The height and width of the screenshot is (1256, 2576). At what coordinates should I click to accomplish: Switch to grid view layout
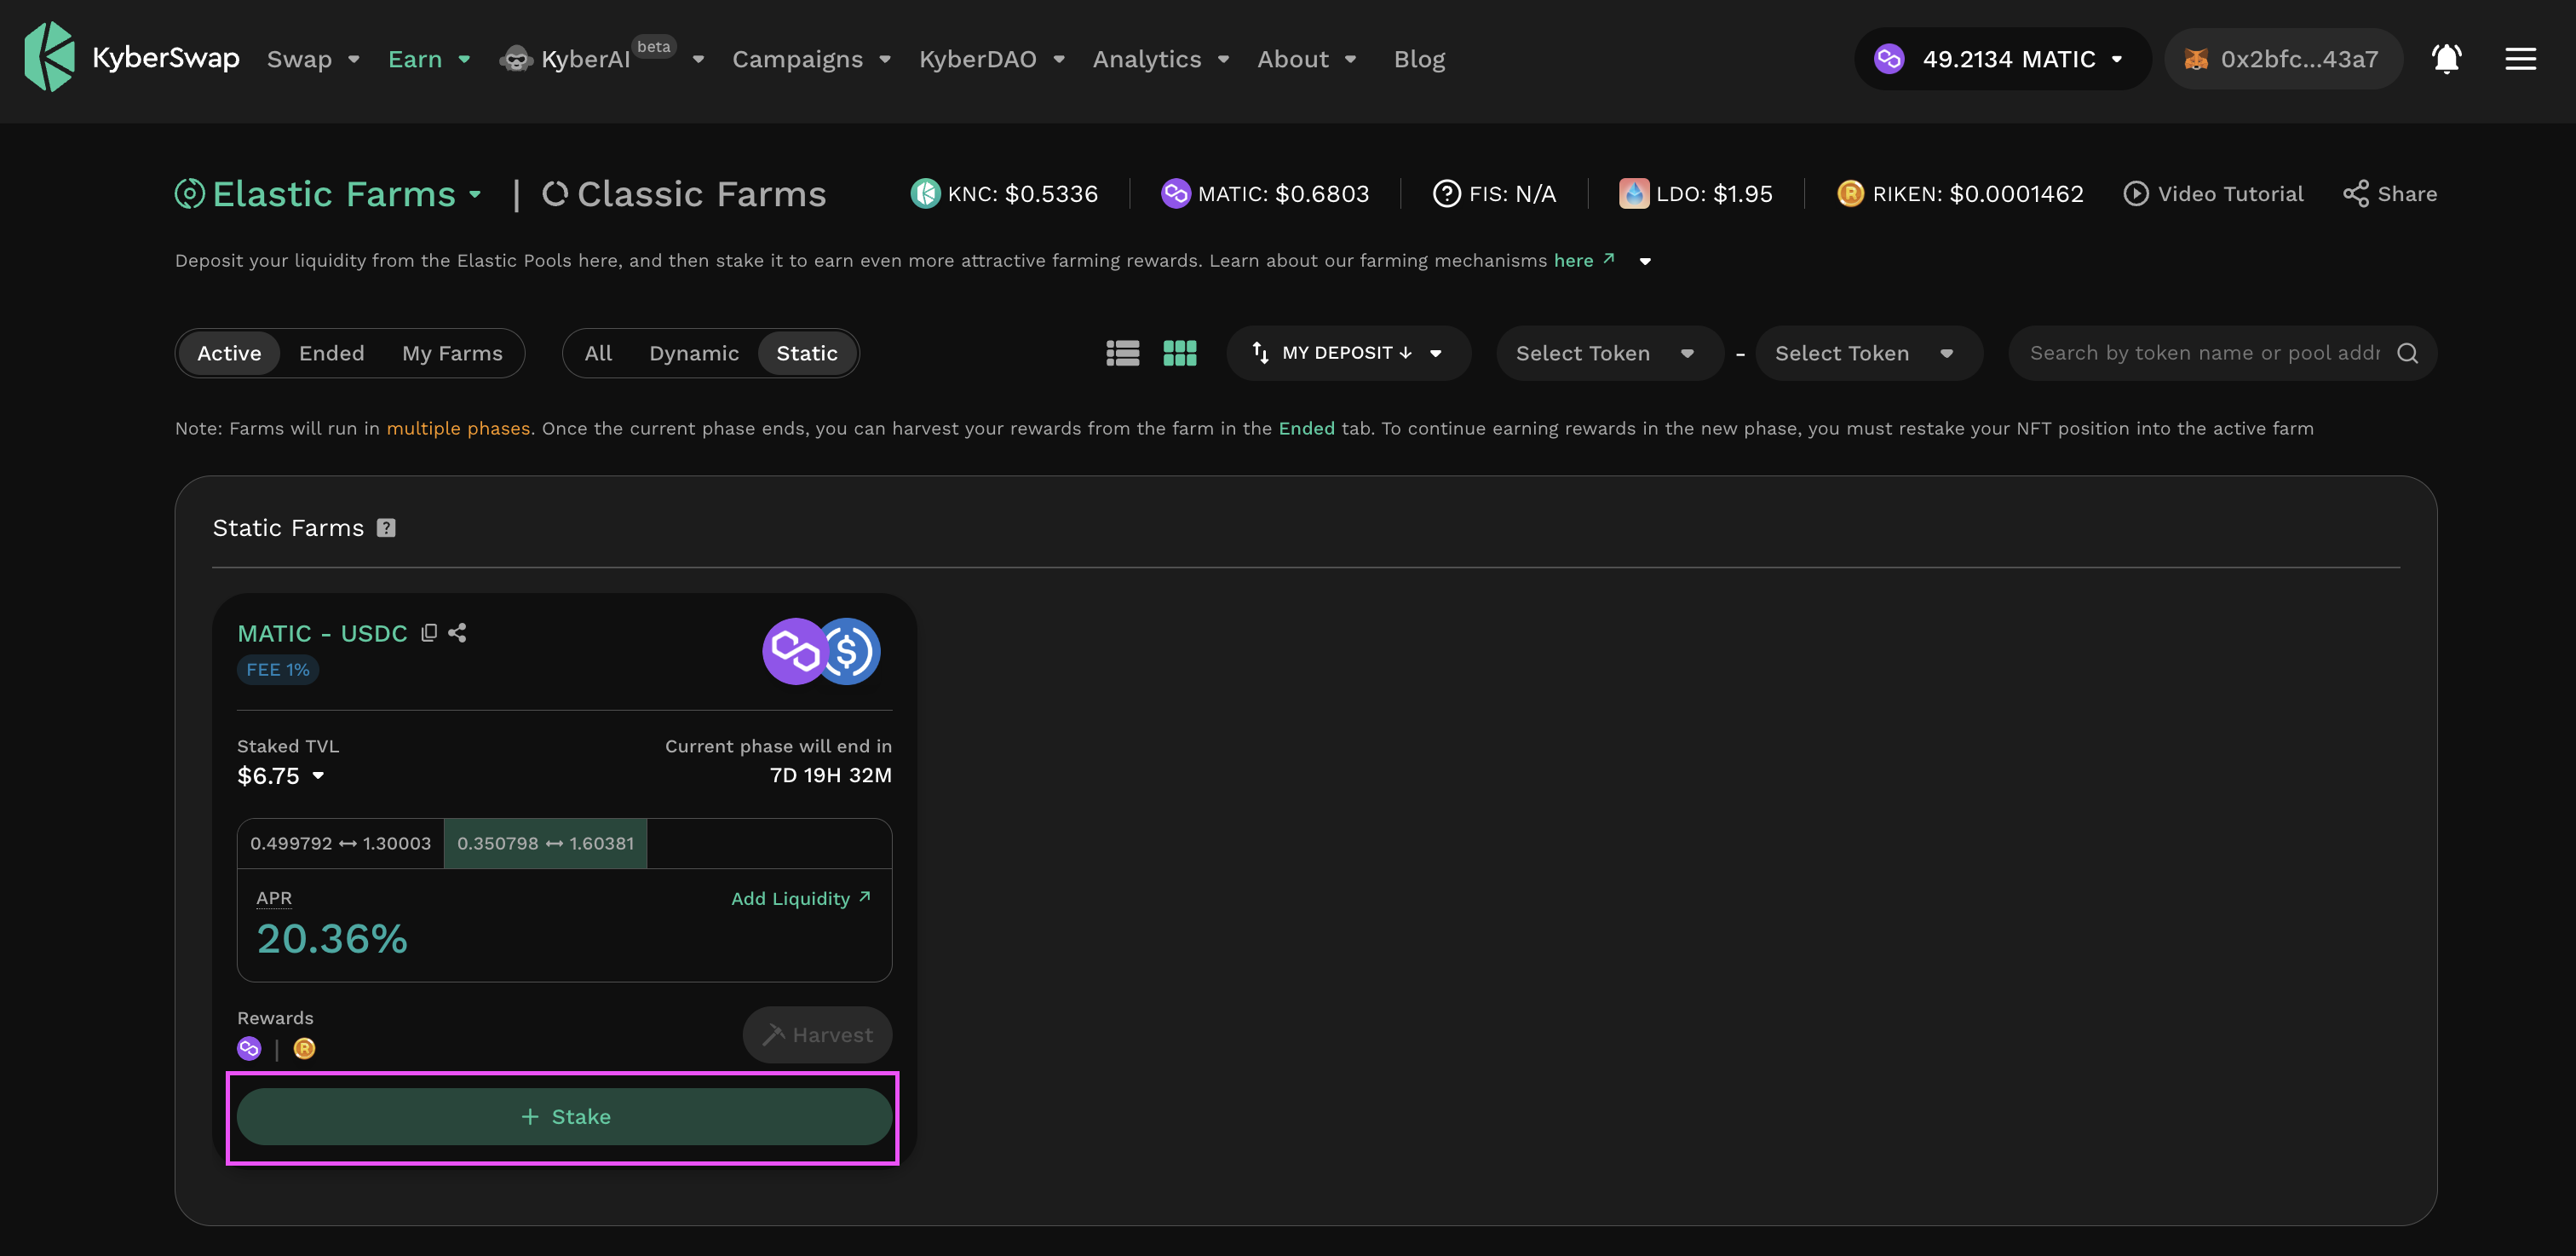[x=1180, y=353]
